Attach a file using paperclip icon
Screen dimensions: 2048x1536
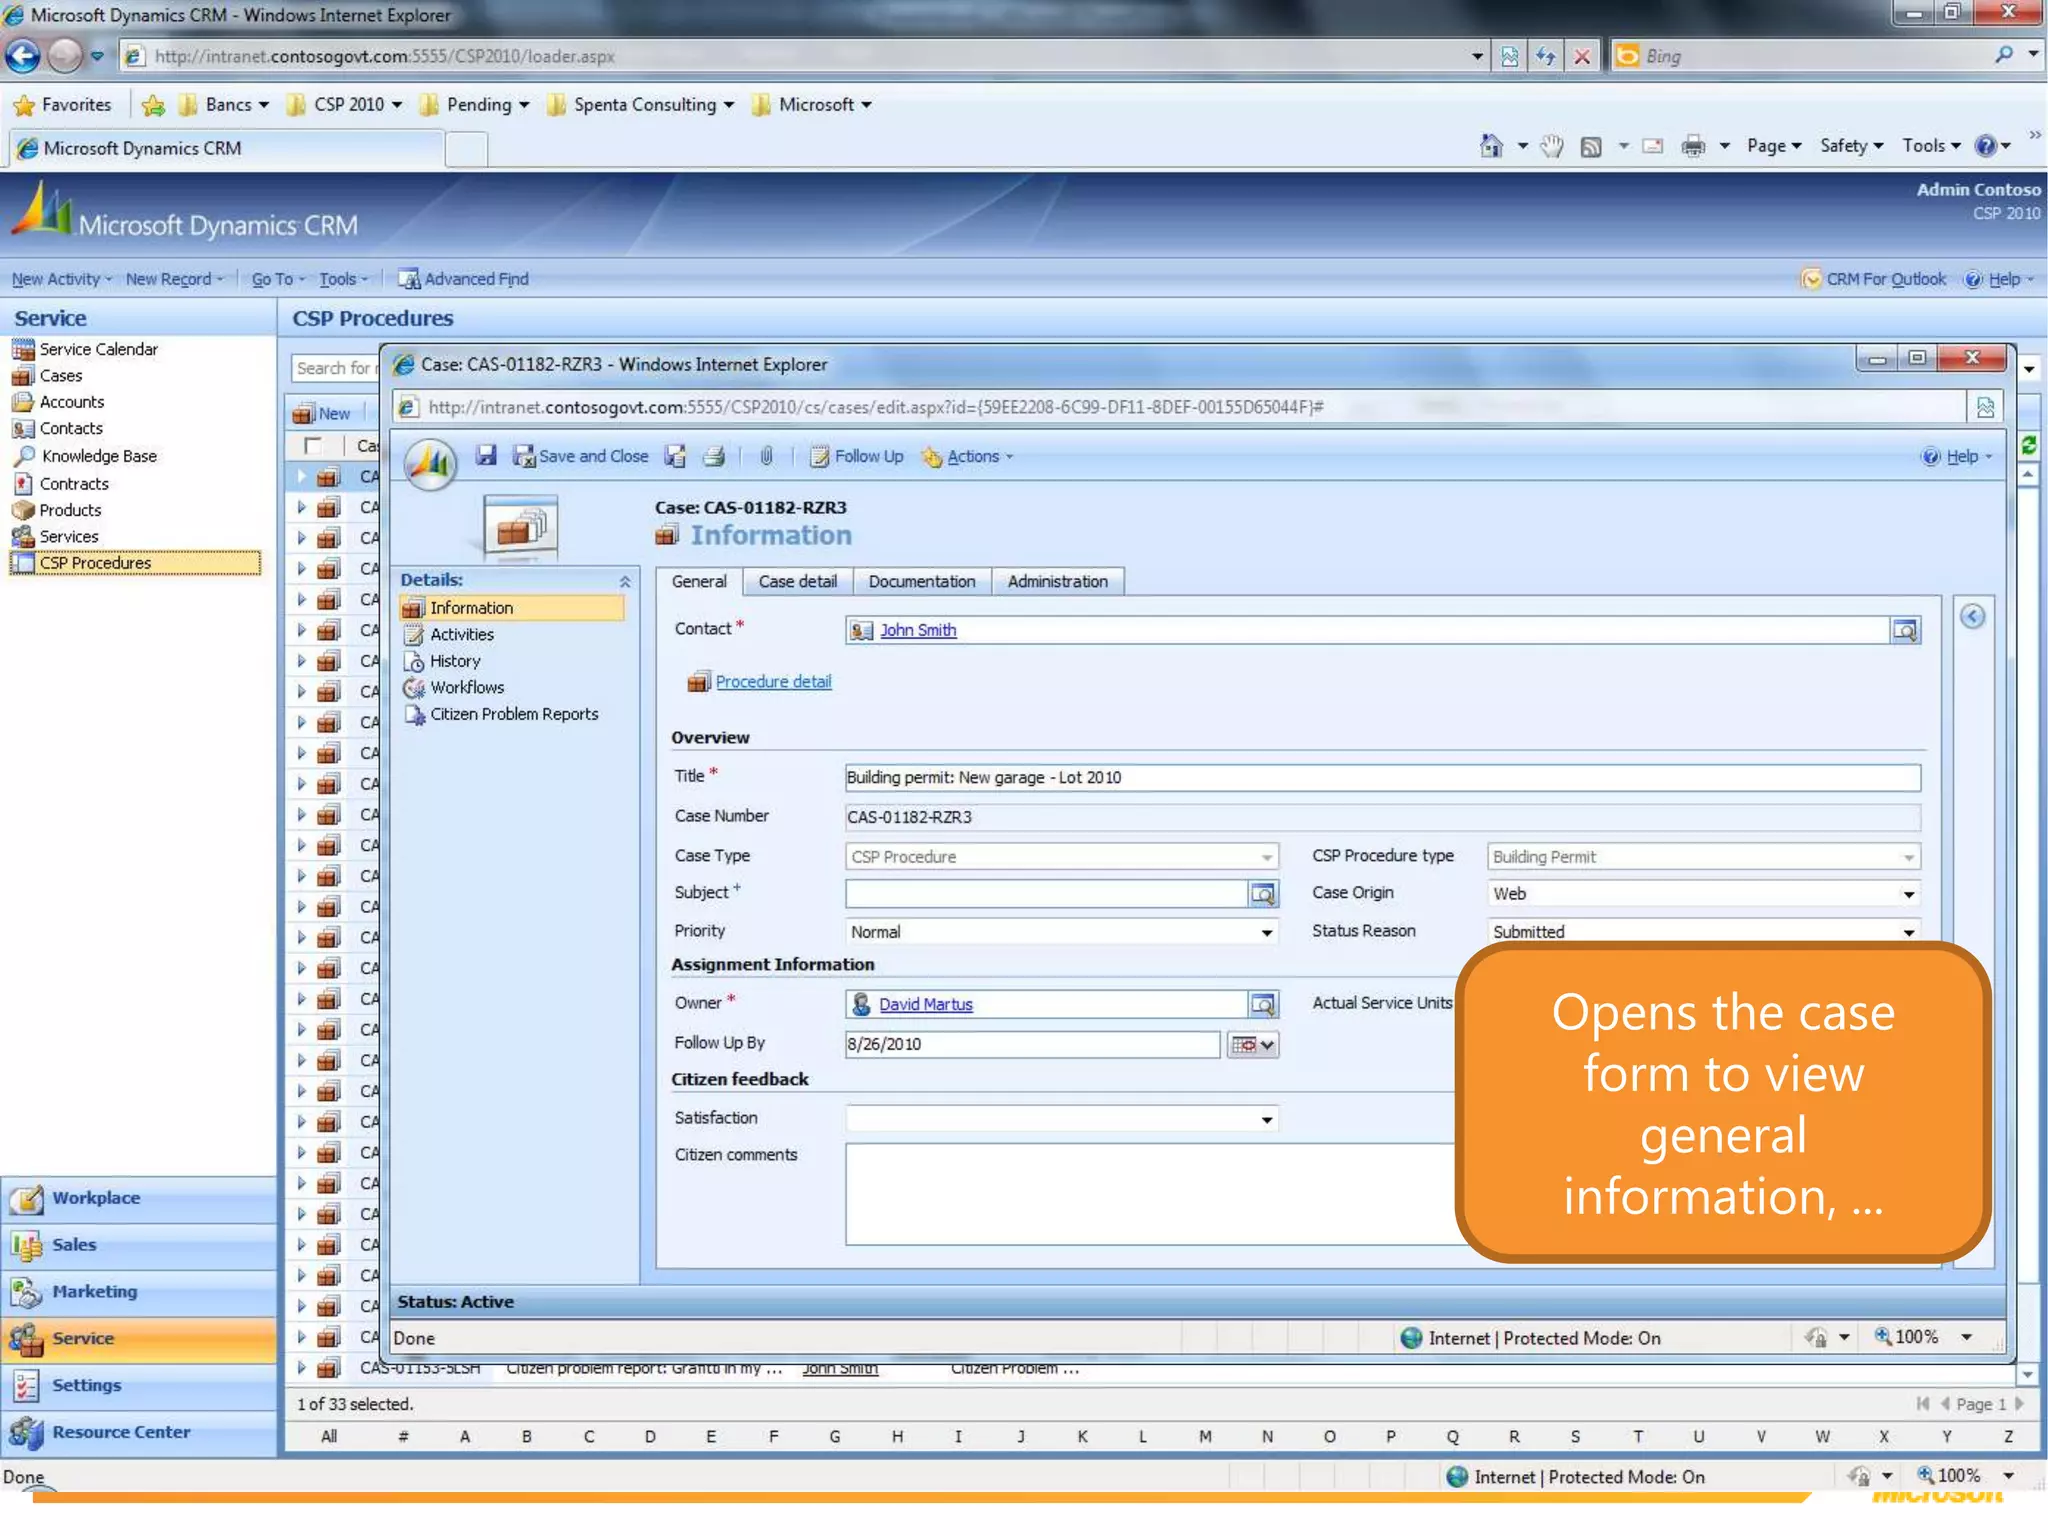point(766,456)
